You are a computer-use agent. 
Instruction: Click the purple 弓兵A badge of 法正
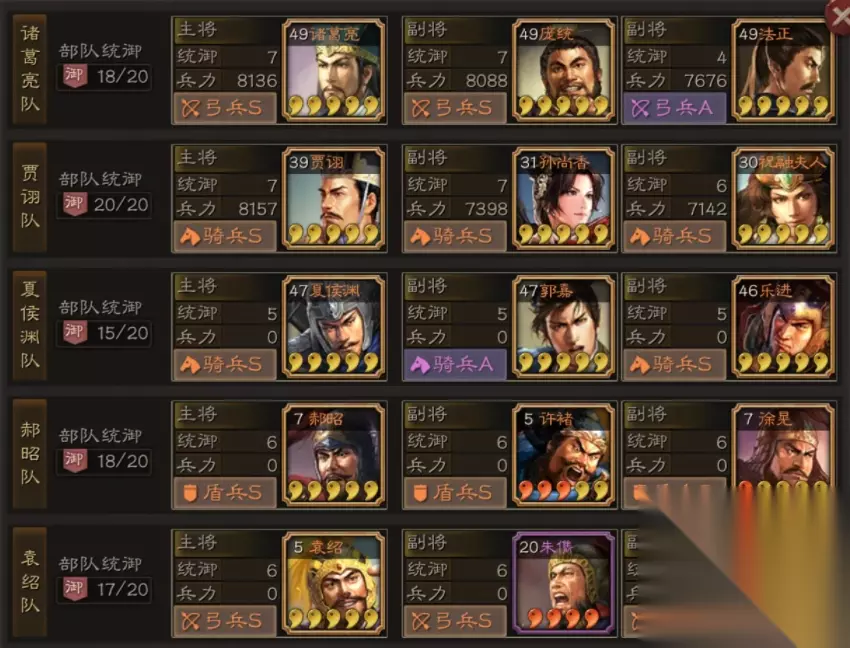(x=674, y=108)
